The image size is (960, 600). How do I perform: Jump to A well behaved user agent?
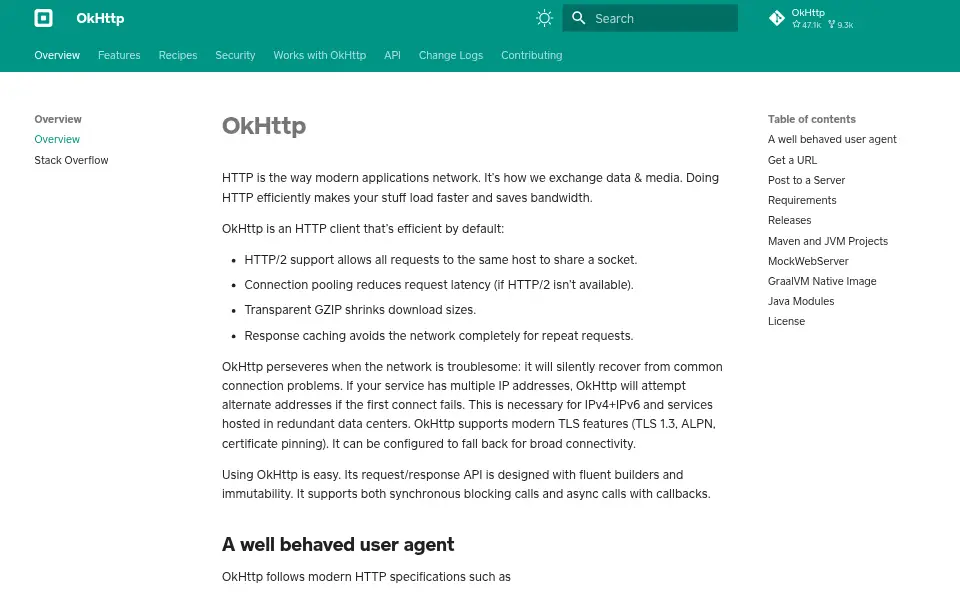pos(832,140)
